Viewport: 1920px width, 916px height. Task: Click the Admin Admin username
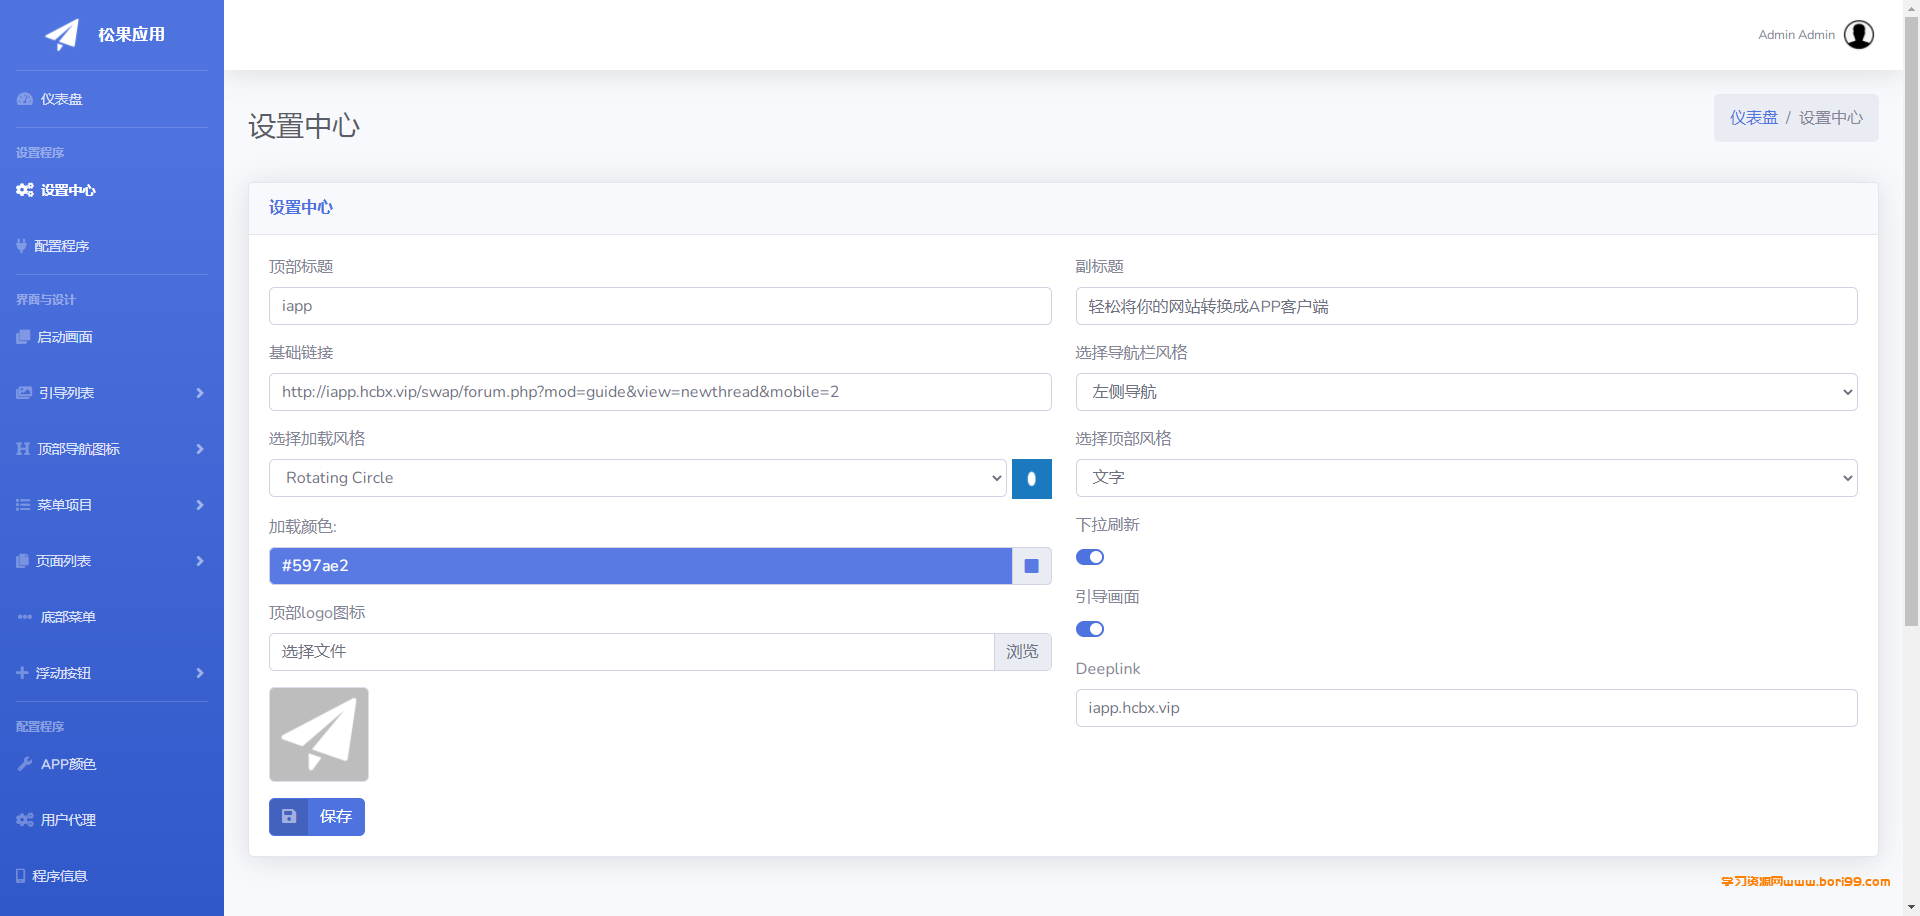click(x=1796, y=35)
